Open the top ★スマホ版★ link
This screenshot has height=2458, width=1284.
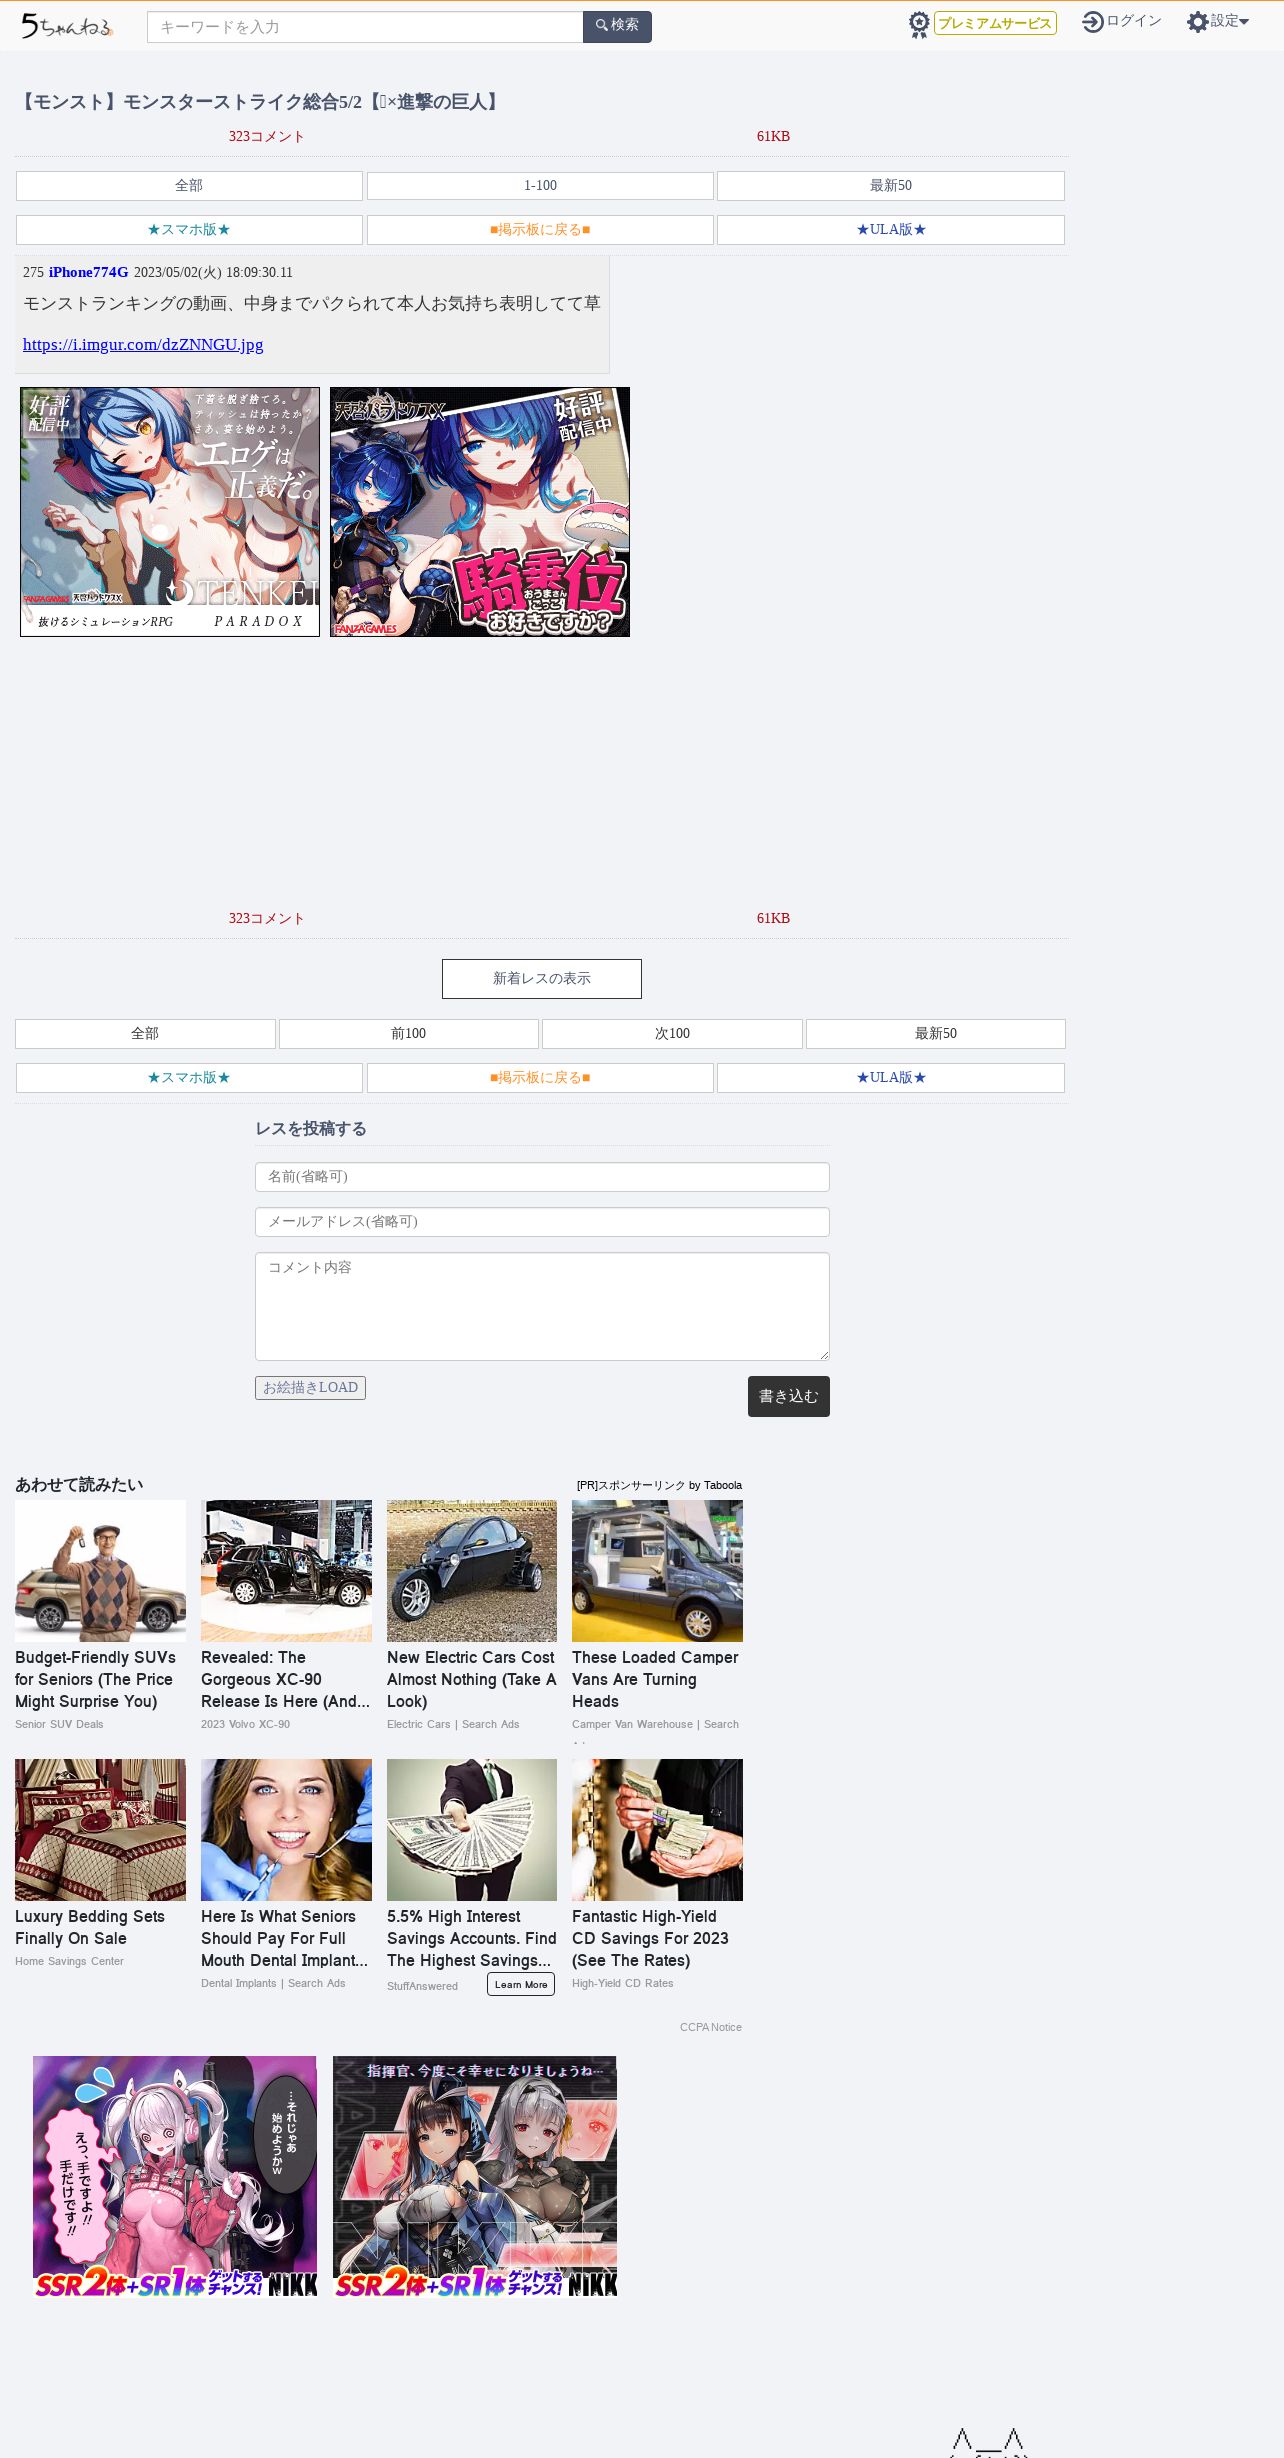pyautogui.click(x=189, y=230)
